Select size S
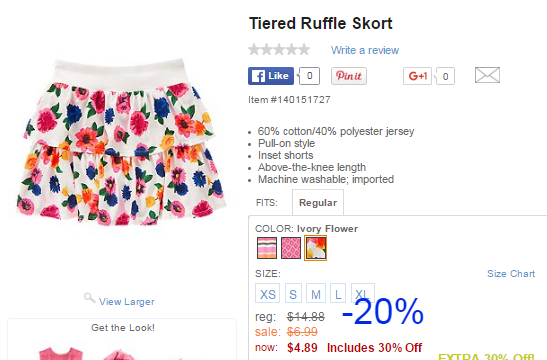 (293, 293)
